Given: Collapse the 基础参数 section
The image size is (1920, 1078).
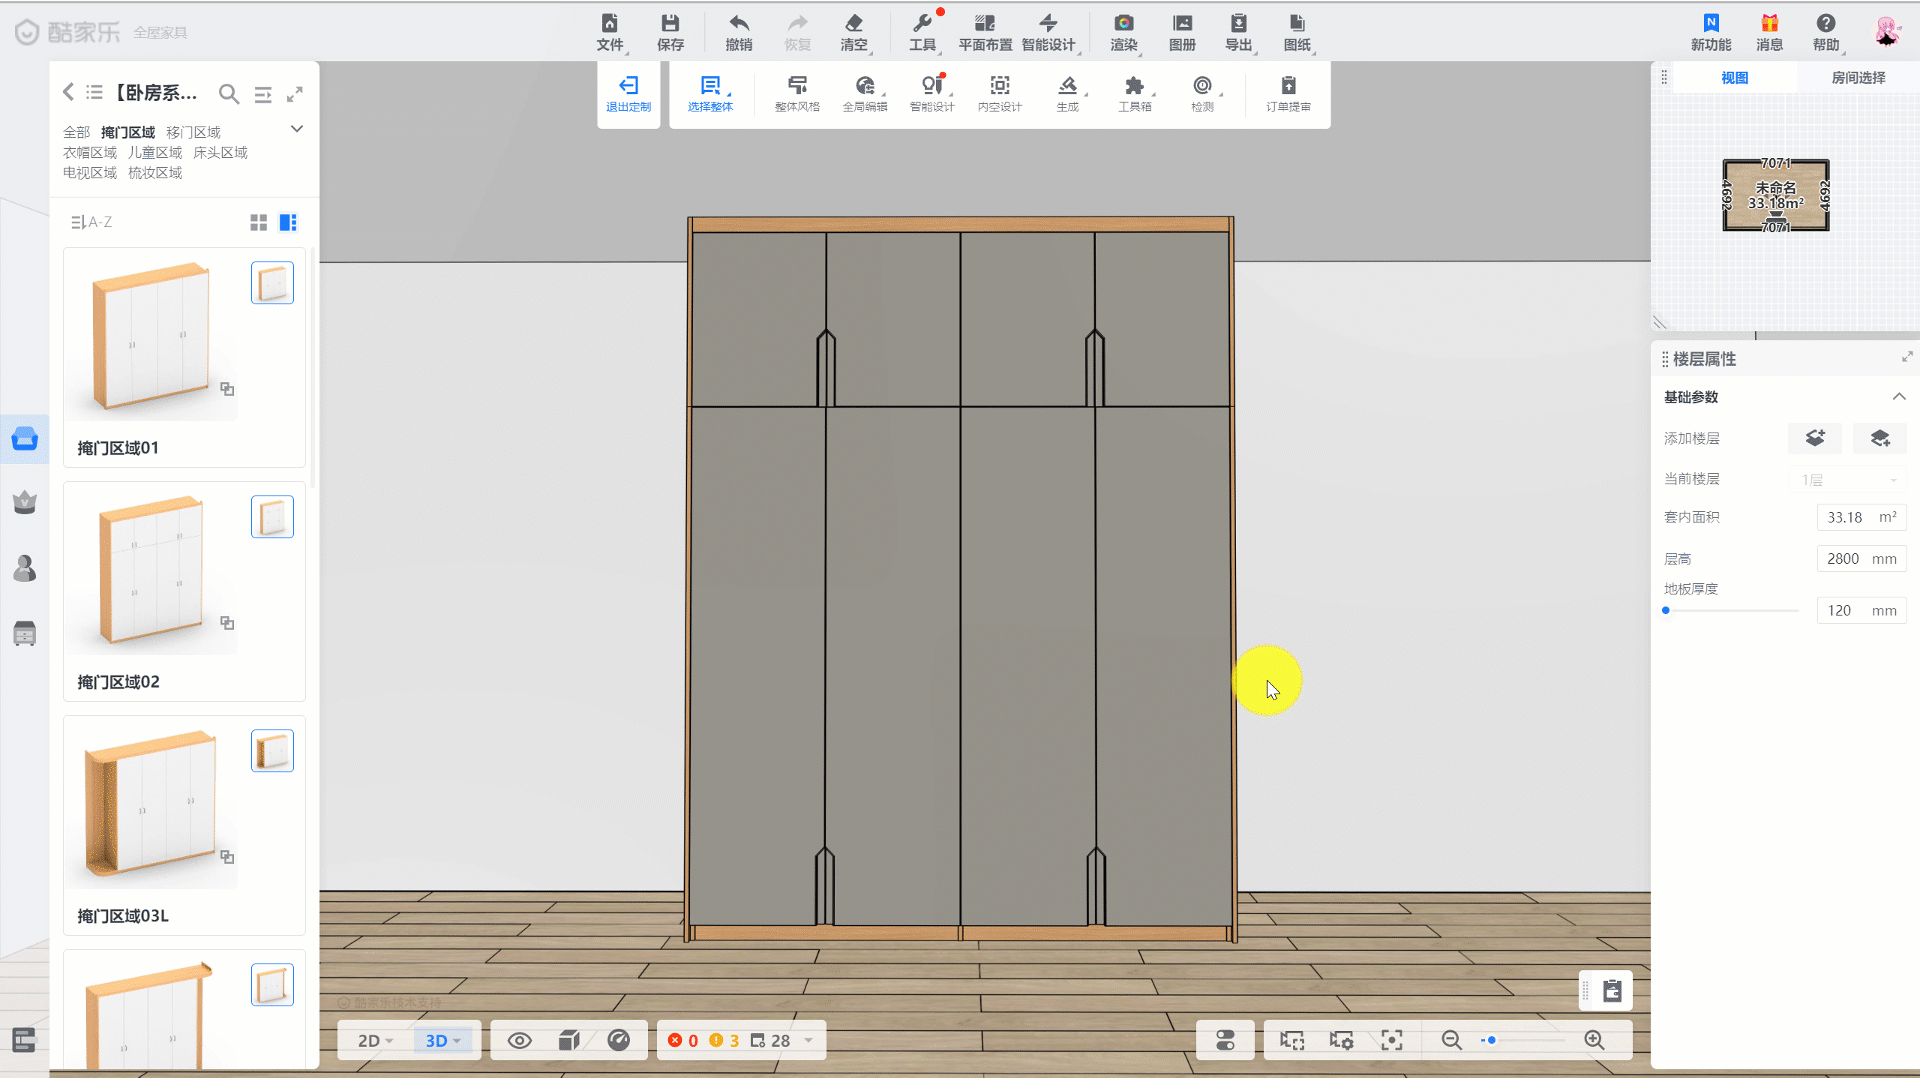Looking at the screenshot, I should [1898, 397].
